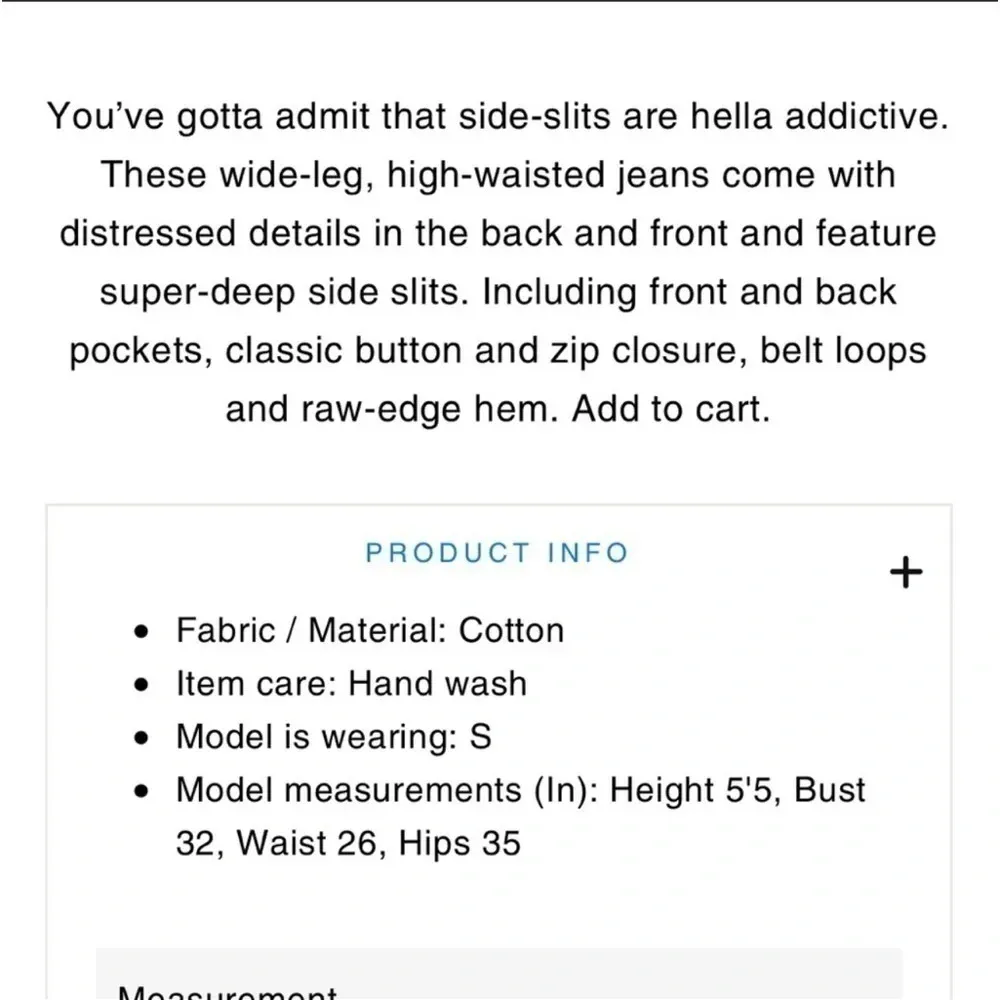Image resolution: width=1000 pixels, height=1000 pixels.
Task: Click the bullet beside Item care
Action: pyautogui.click(x=142, y=686)
